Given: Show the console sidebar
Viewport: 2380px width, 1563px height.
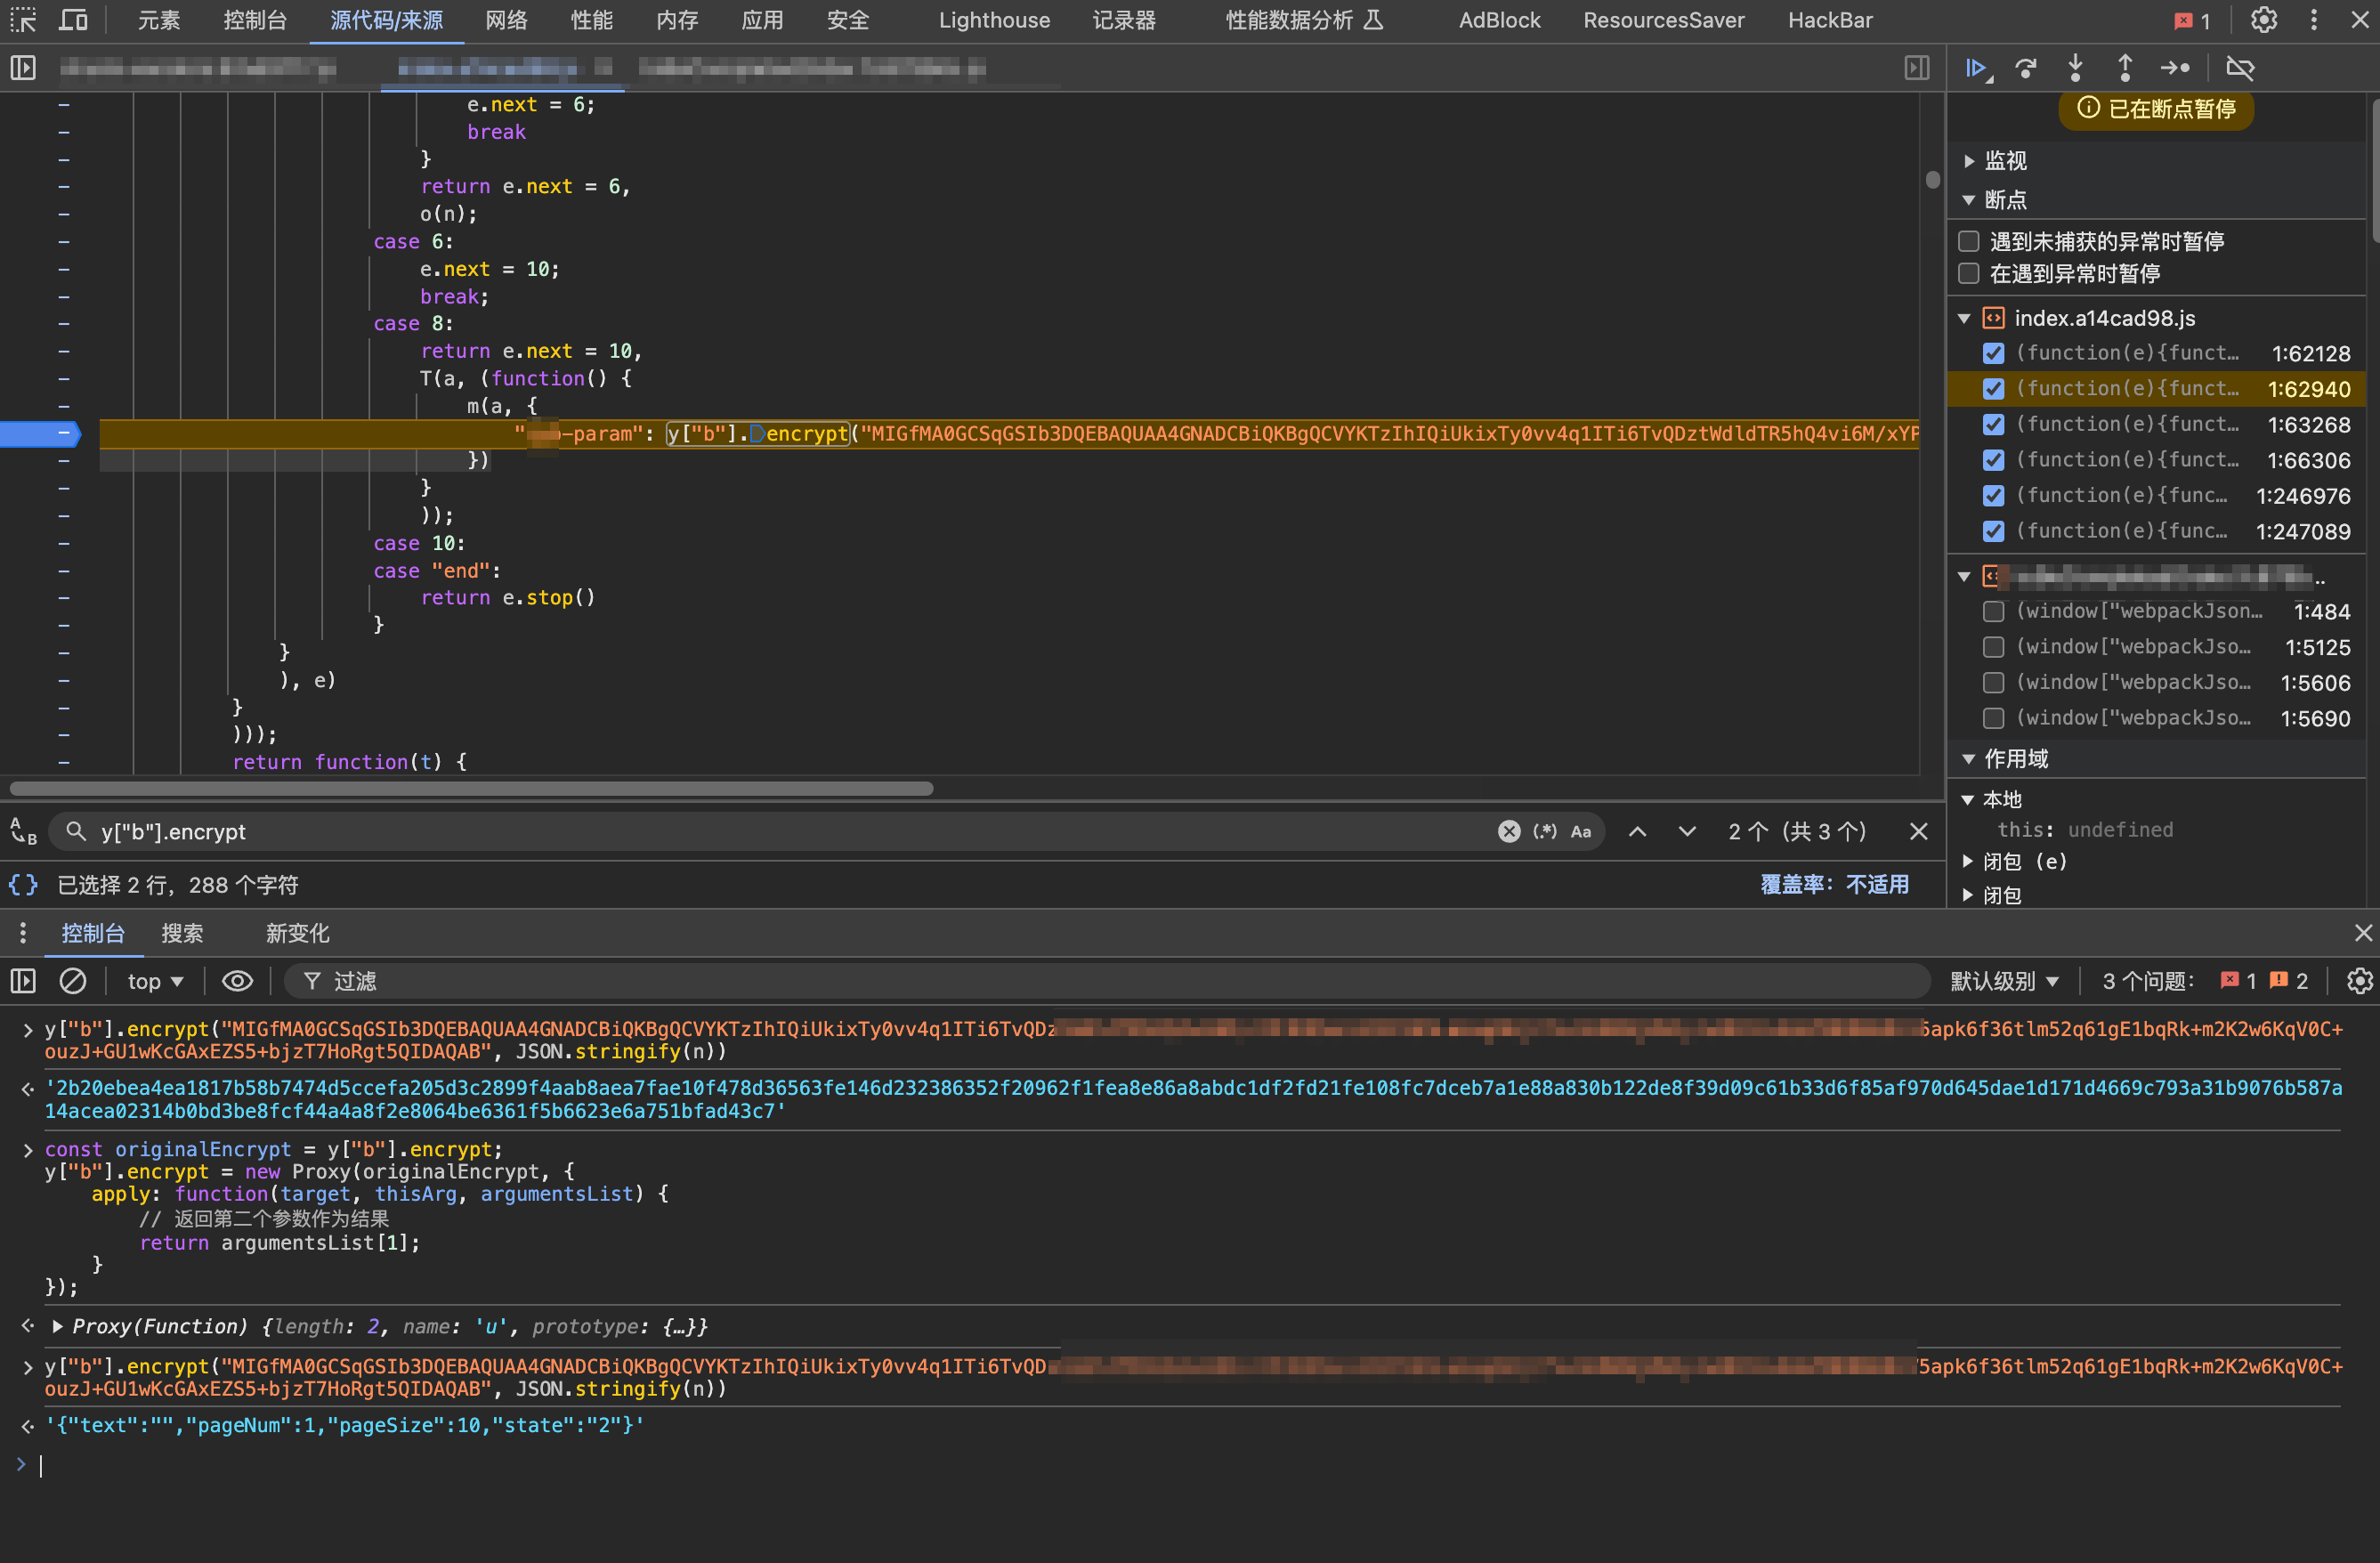Looking at the screenshot, I should [x=23, y=981].
